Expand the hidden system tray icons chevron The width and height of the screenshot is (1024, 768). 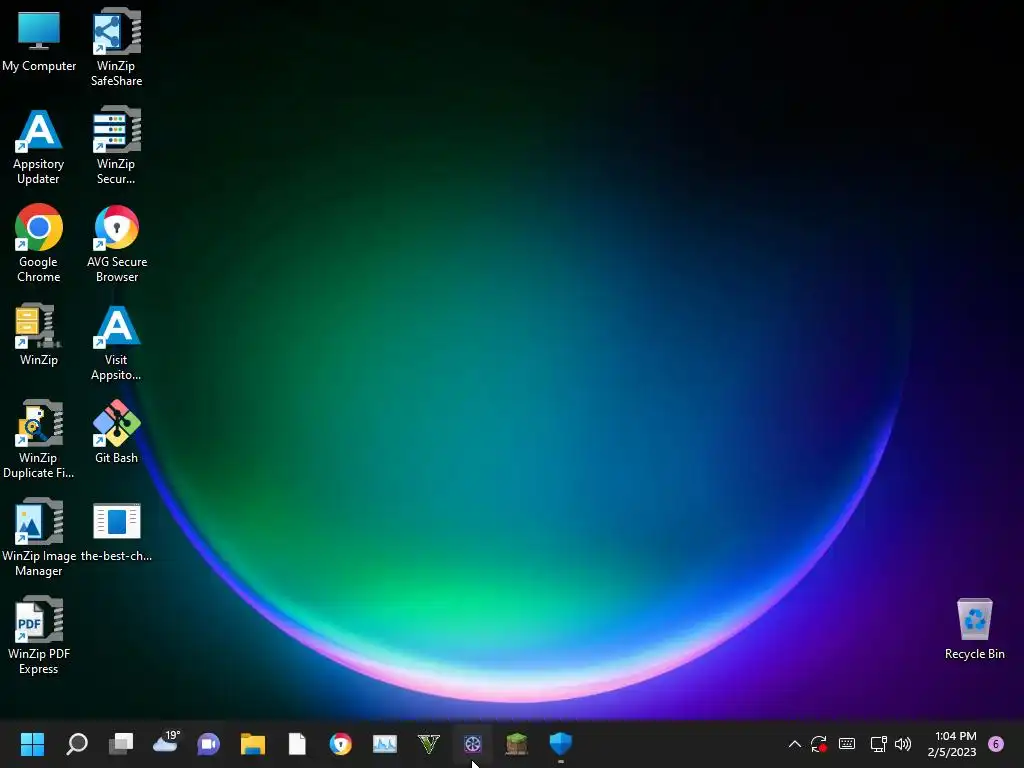795,744
